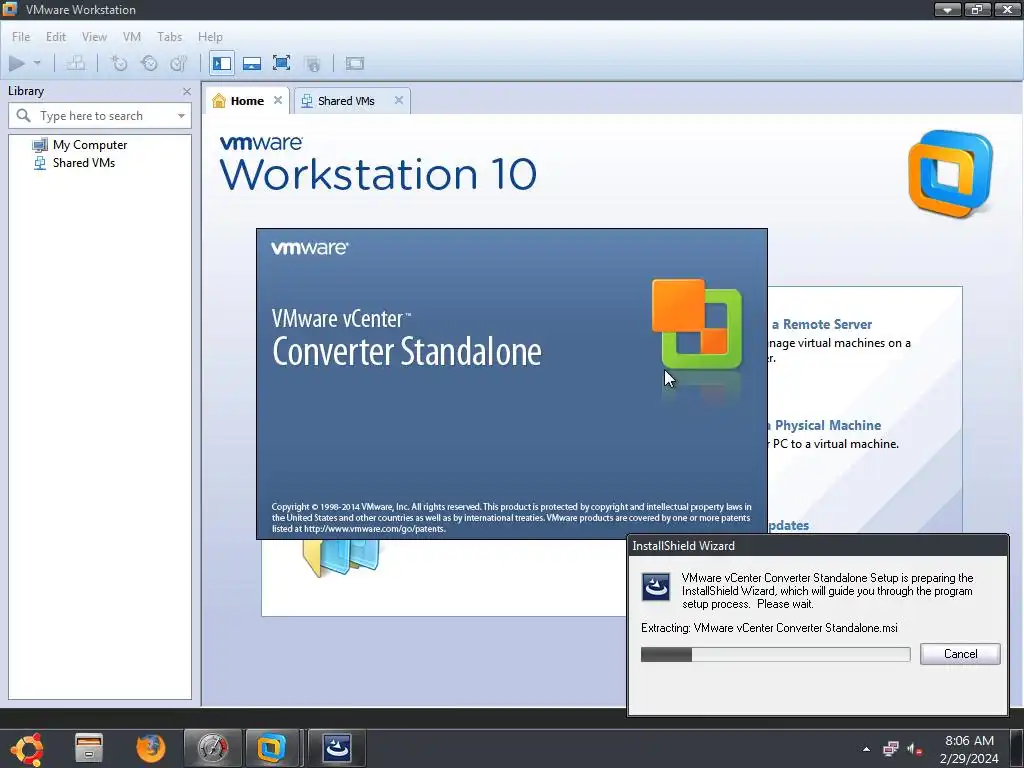The height and width of the screenshot is (768, 1024).
Task: Expand hidden system tray icons arrow
Action: (866, 749)
